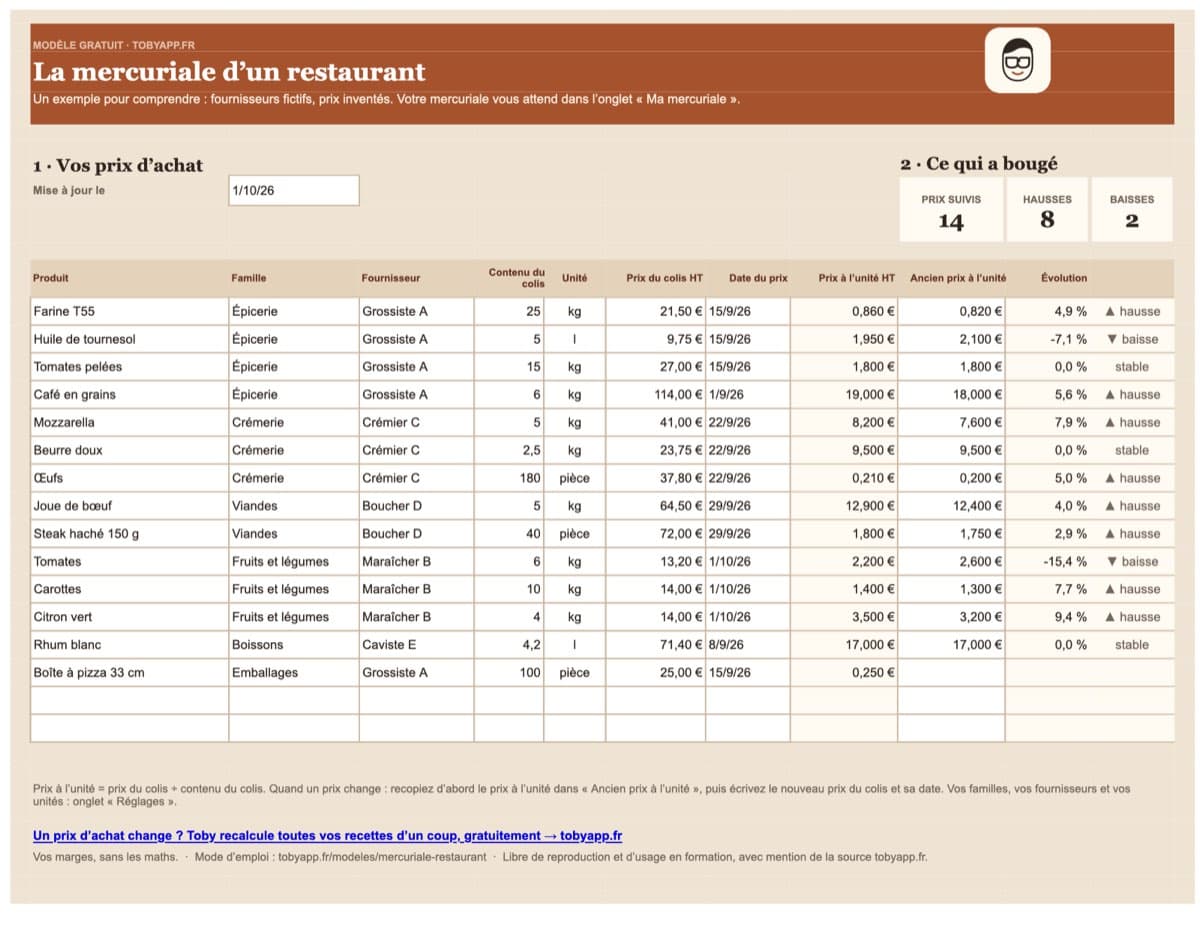The height and width of the screenshot is (931, 1200).
Task: Click the 'Citron vert' product cell
Action: pos(130,617)
